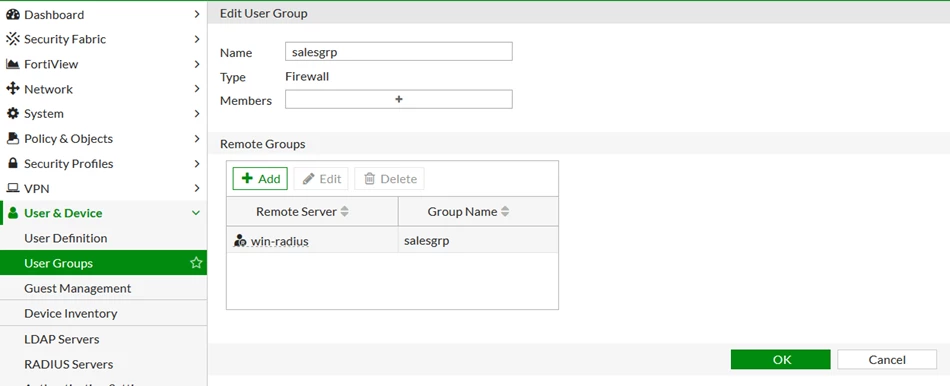Toggle favorite star on User Groups
Screen dimensions: 950x386
tap(196, 263)
